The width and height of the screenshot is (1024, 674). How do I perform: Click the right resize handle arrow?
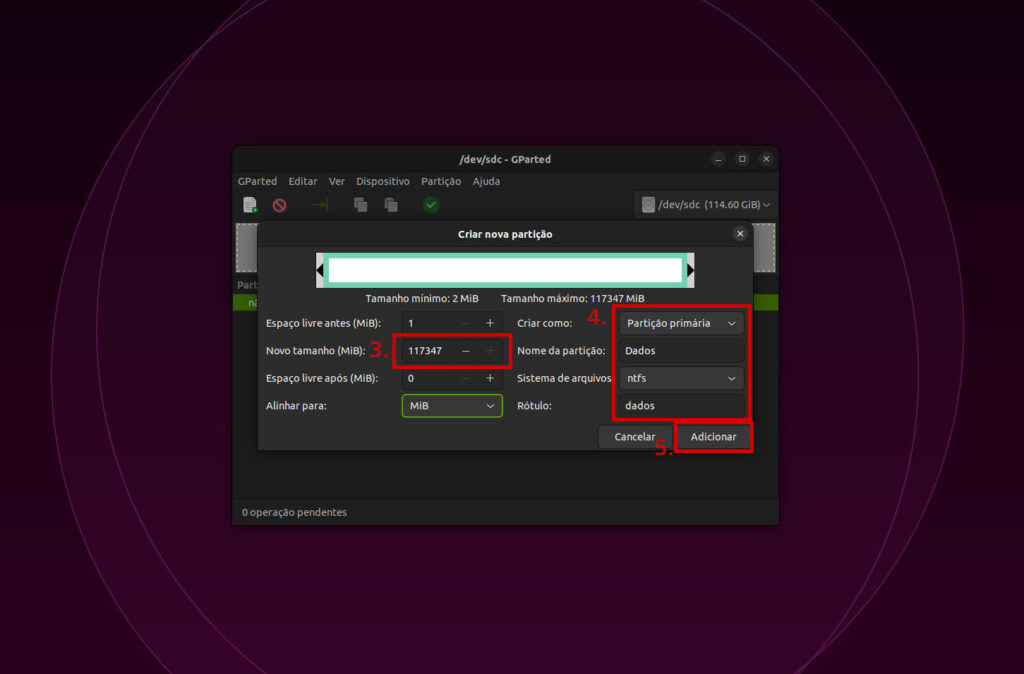click(x=690, y=270)
